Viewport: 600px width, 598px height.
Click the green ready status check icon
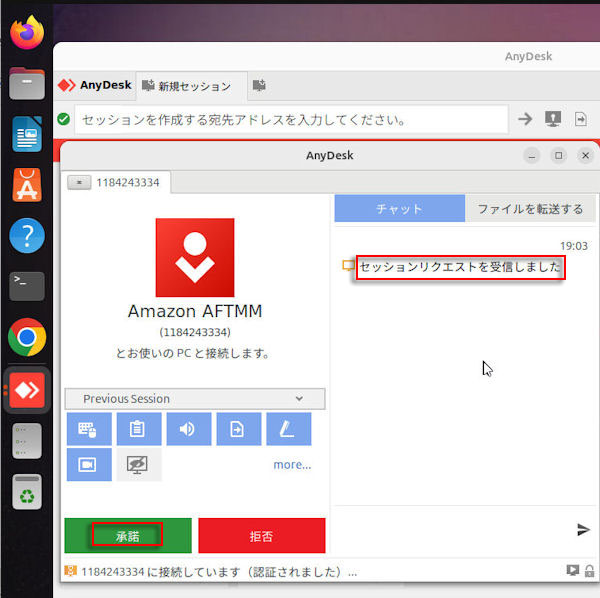point(64,119)
